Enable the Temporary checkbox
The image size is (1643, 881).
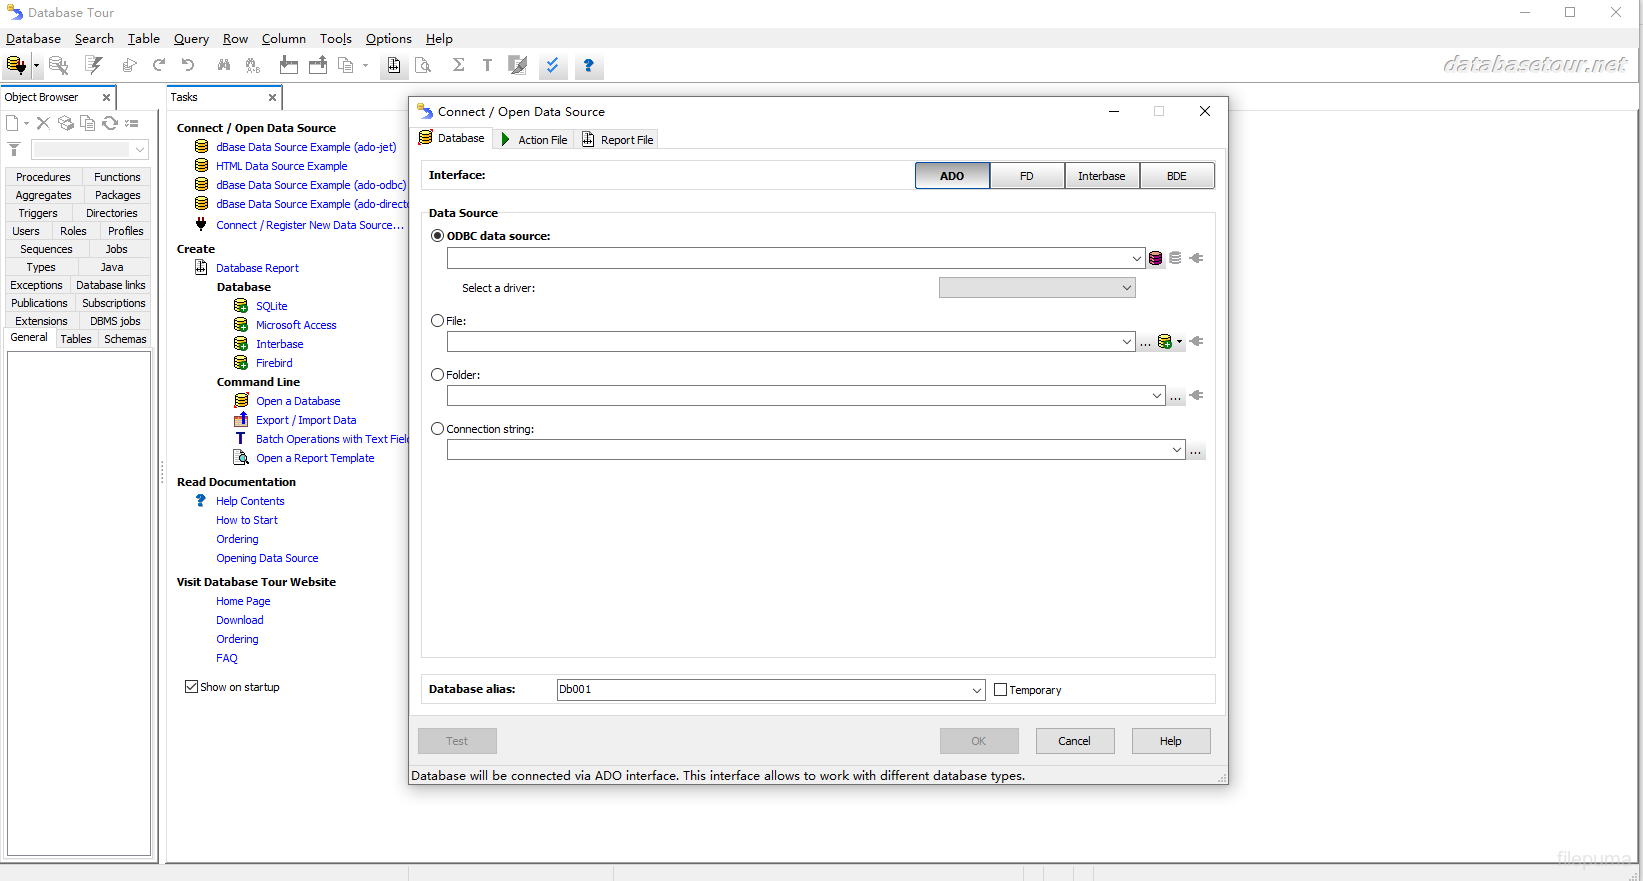[1001, 690]
